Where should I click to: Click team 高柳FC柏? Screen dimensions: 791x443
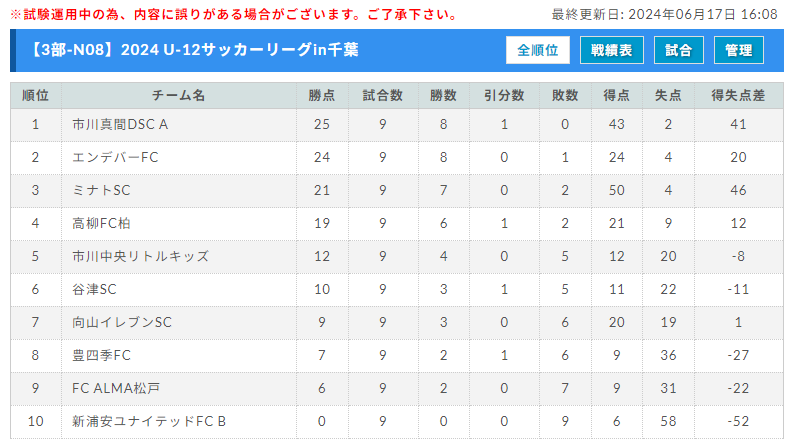(x=101, y=224)
